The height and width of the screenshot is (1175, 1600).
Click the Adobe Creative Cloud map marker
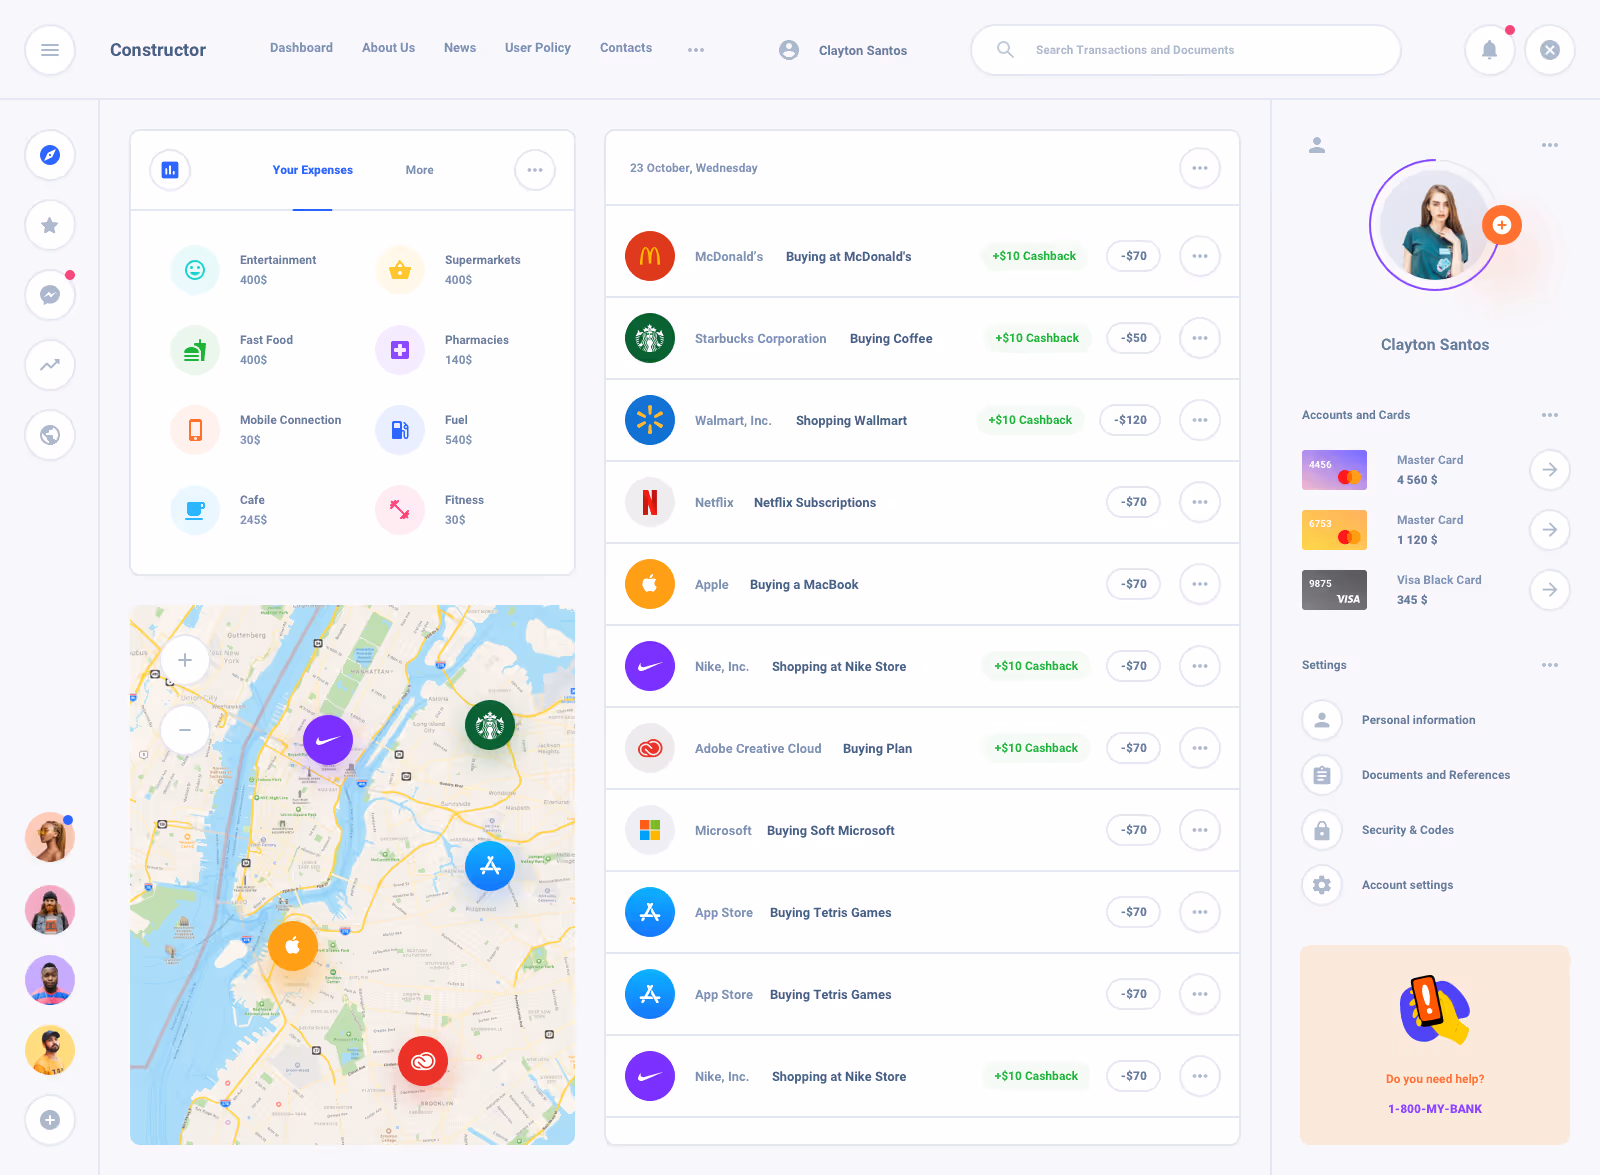click(x=423, y=1061)
